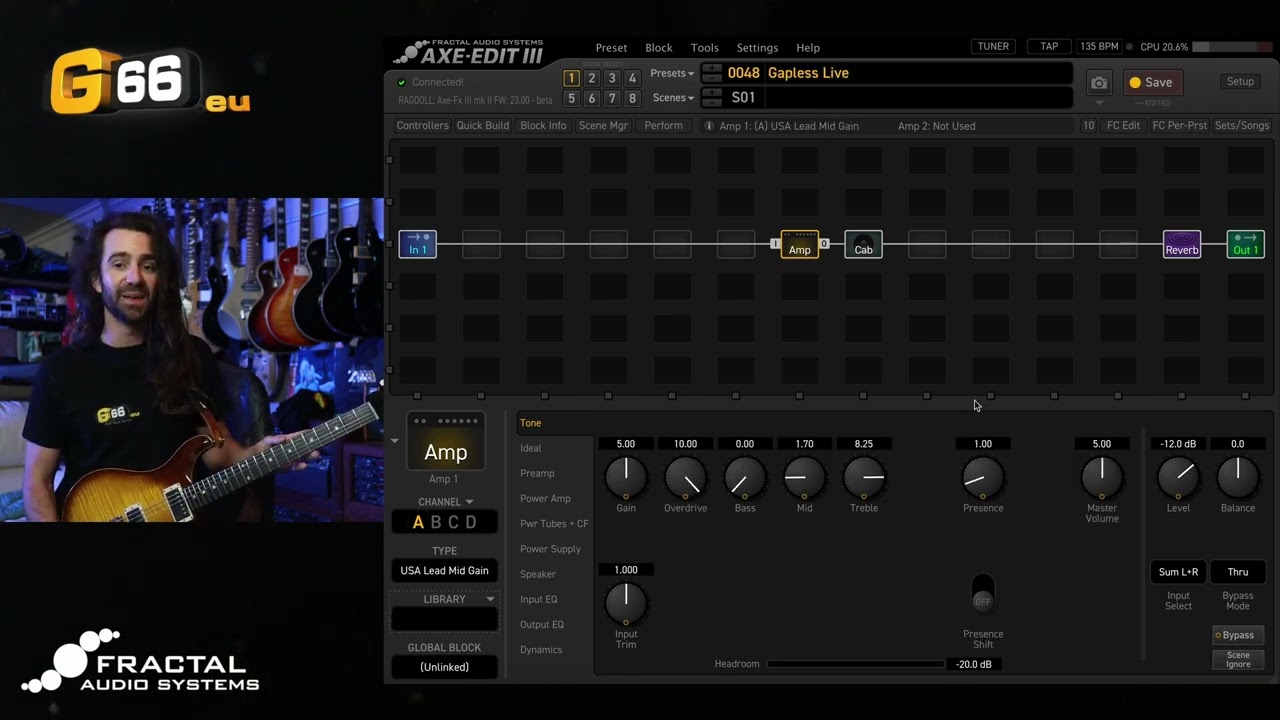The width and height of the screenshot is (1280, 720).
Task: Click the large Amp 1 block icon
Action: [x=446, y=442]
